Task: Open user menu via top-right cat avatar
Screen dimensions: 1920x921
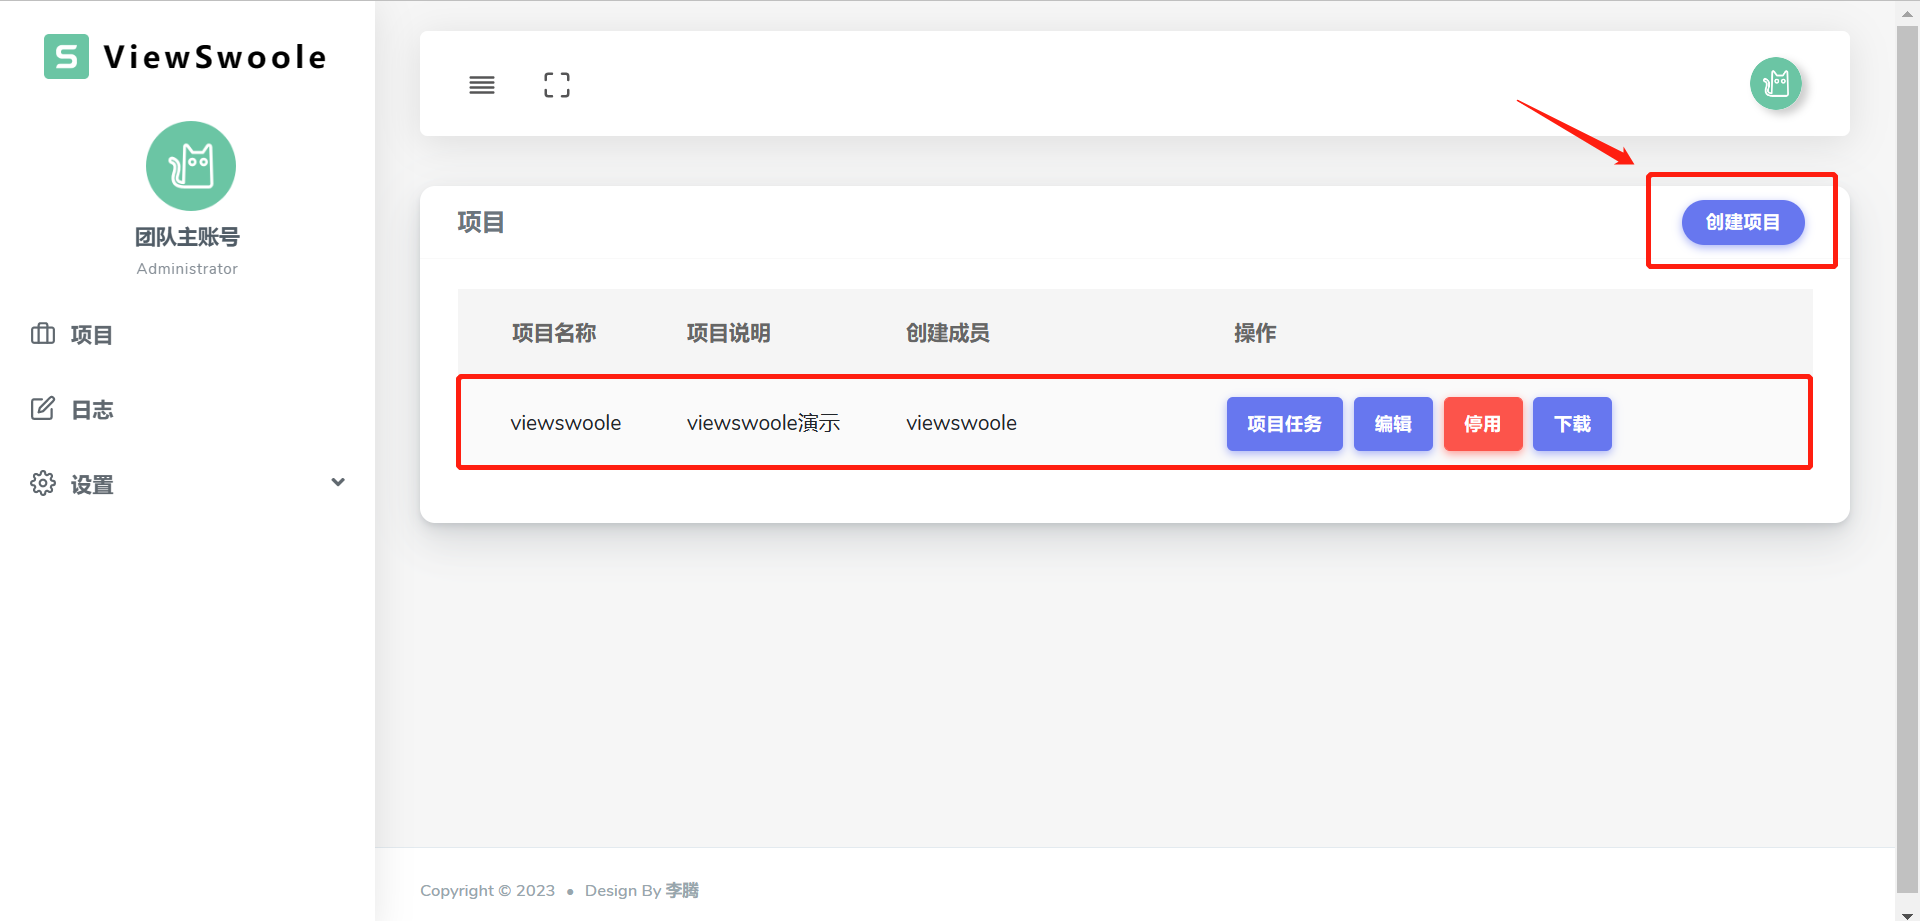Action: (1776, 83)
